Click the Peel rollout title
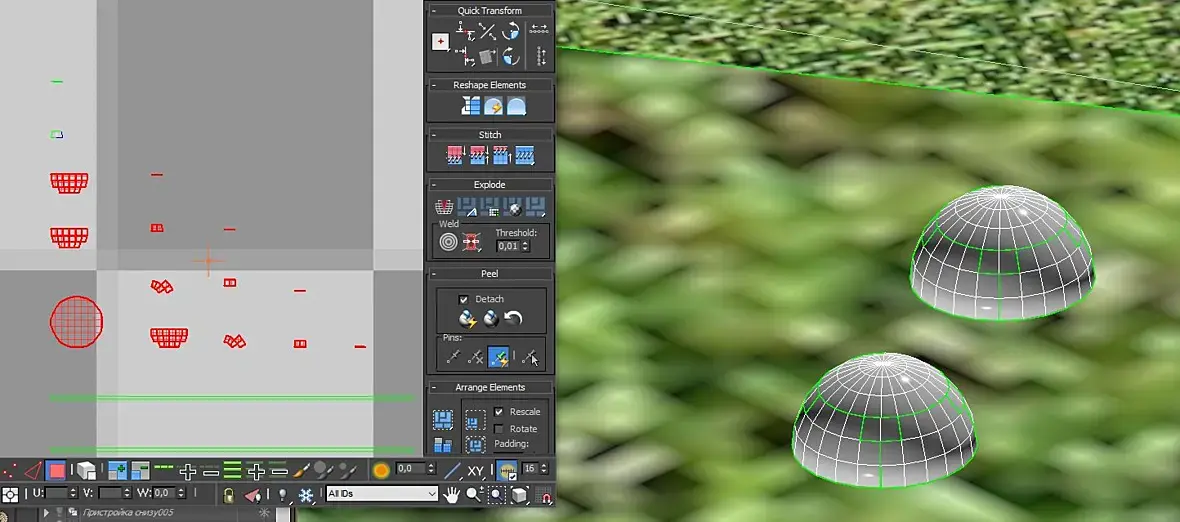 pos(489,274)
